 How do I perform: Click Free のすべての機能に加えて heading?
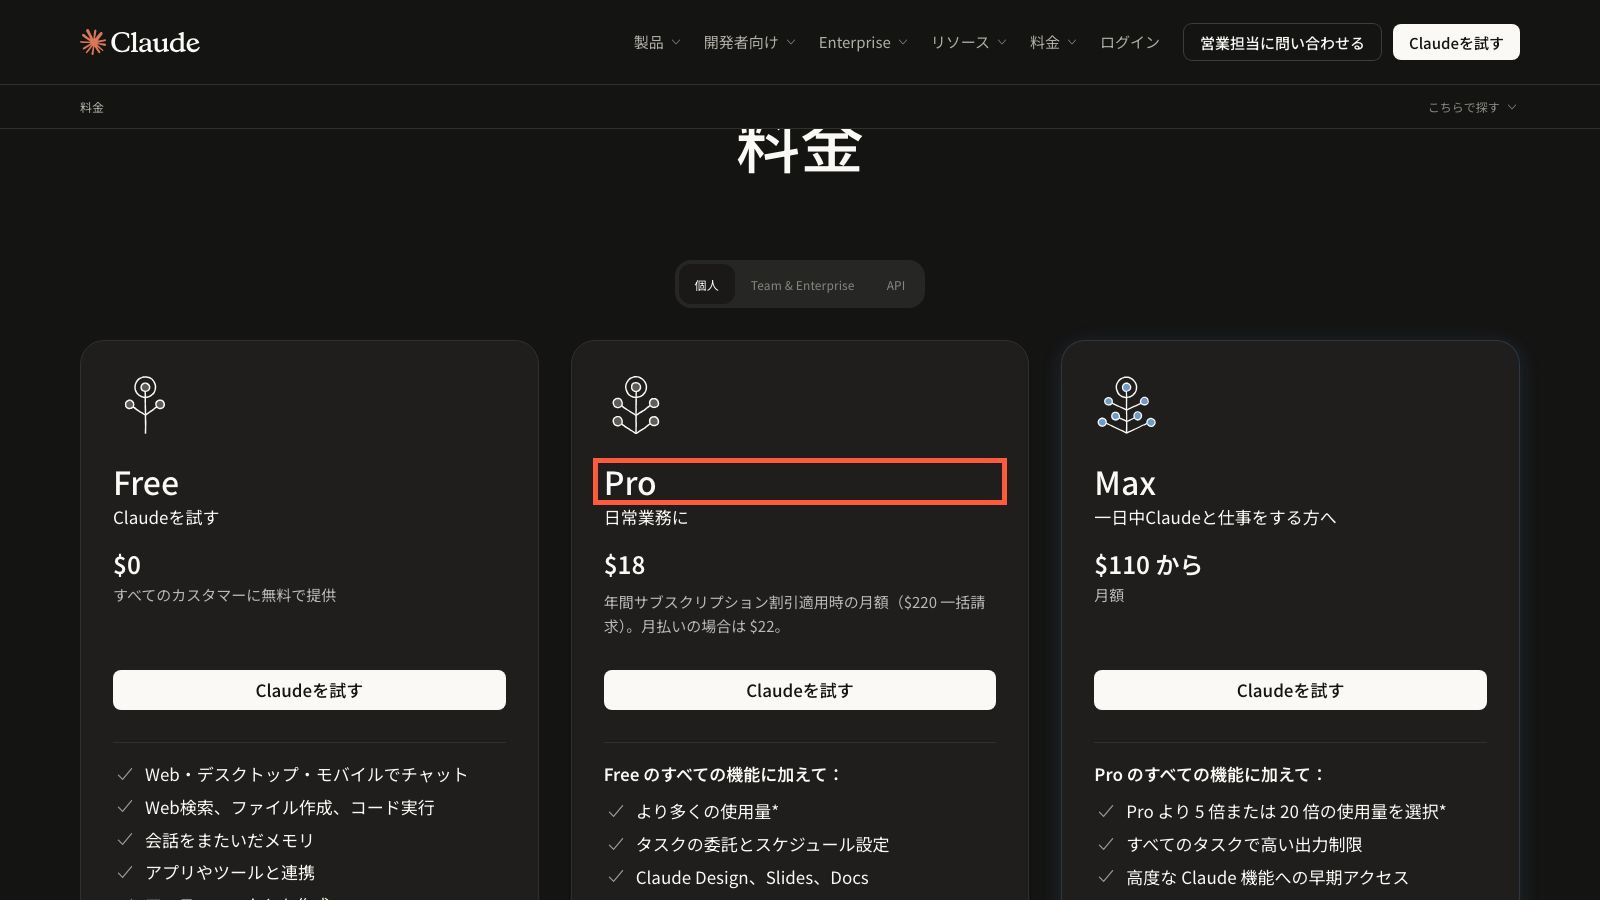(x=723, y=774)
